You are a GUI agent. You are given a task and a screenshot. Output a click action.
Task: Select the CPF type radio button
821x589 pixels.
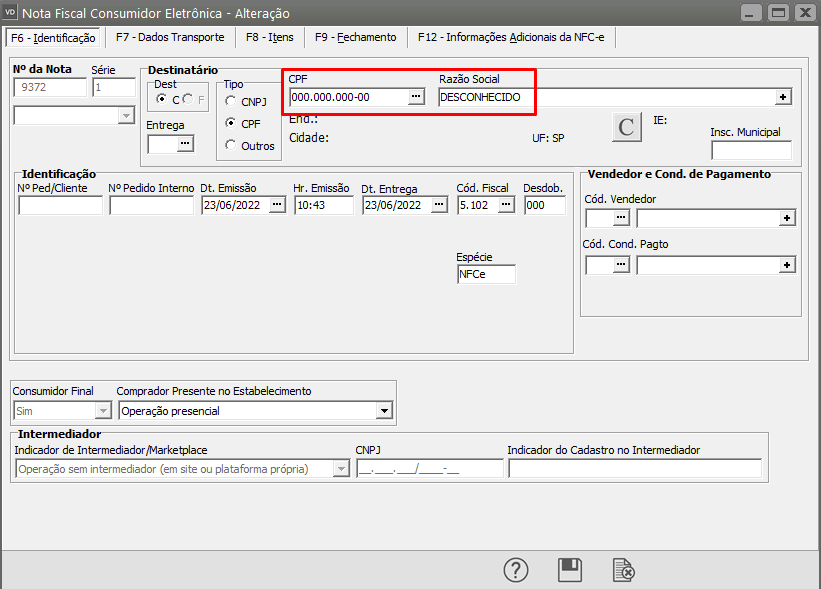tap(232, 123)
